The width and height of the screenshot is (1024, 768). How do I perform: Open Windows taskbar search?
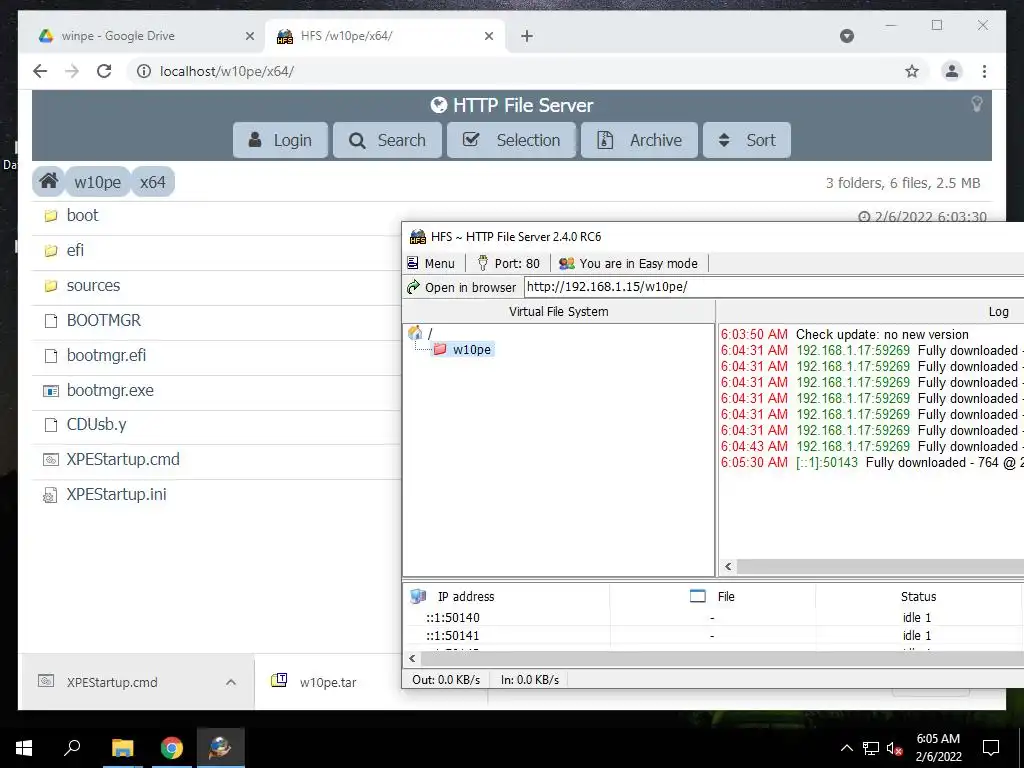click(x=72, y=748)
